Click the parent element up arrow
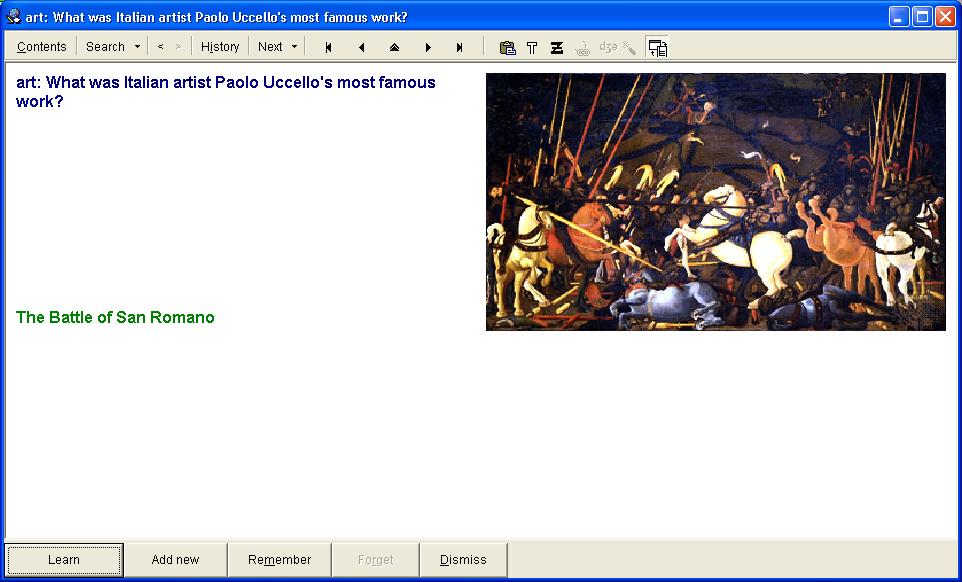 [394, 47]
